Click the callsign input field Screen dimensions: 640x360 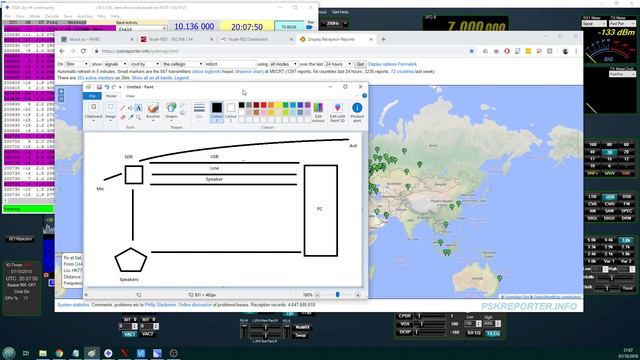coord(230,64)
